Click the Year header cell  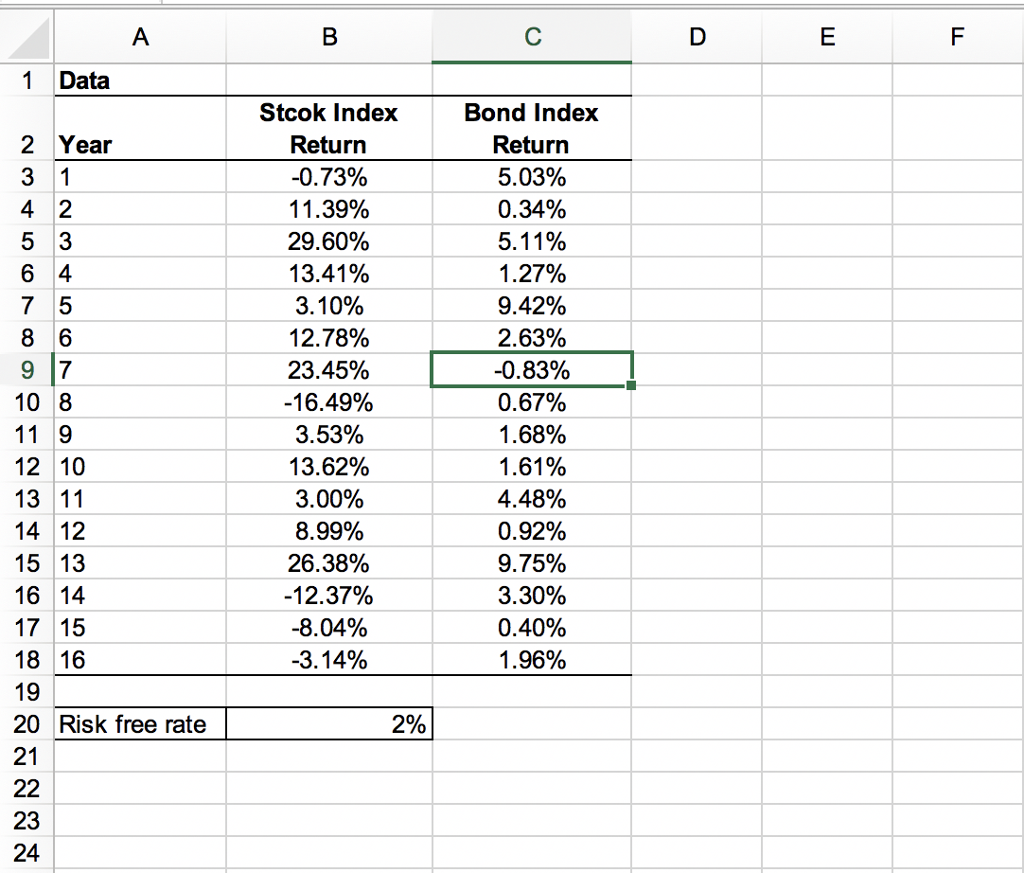tap(140, 144)
